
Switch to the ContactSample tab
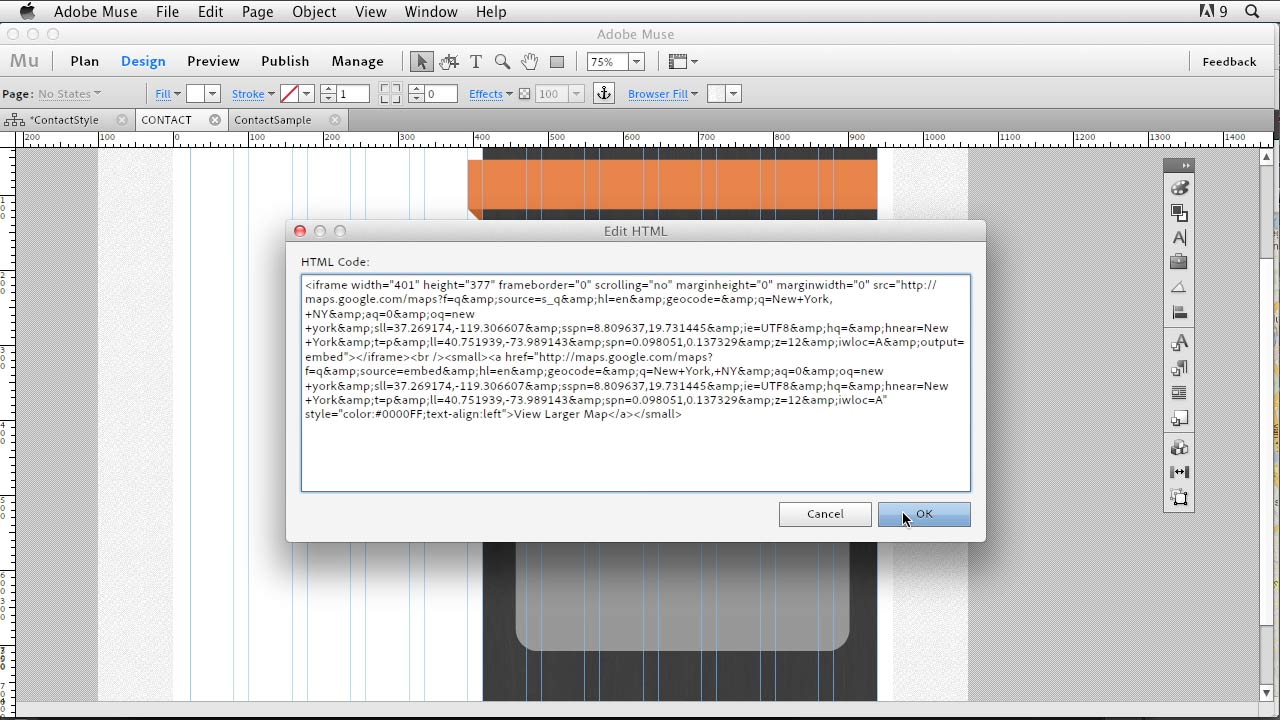pyautogui.click(x=272, y=120)
